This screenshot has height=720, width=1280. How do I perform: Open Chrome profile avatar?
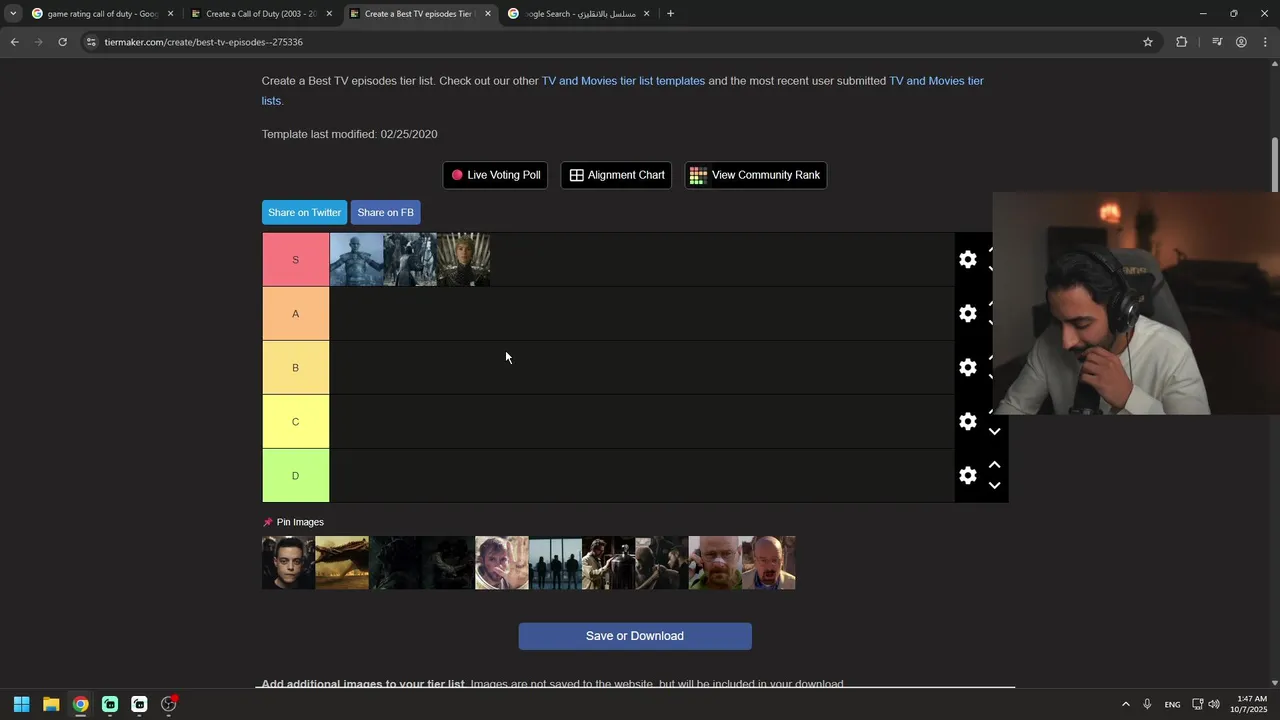point(1241,42)
